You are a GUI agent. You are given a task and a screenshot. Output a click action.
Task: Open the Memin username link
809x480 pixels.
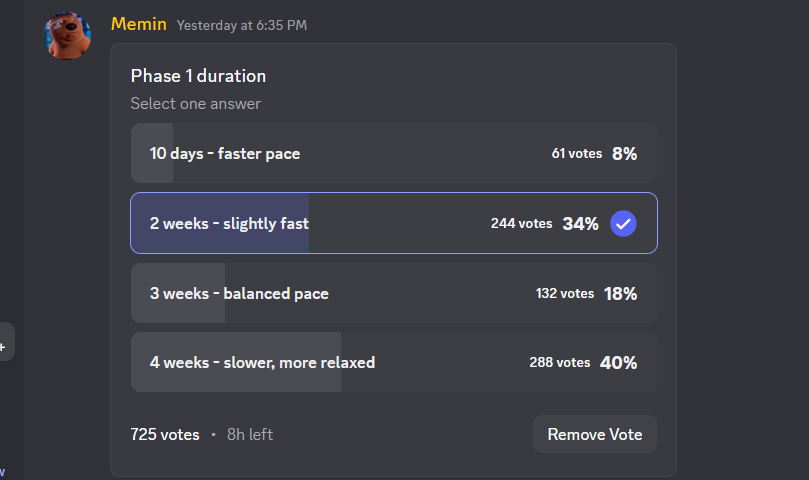click(x=139, y=24)
